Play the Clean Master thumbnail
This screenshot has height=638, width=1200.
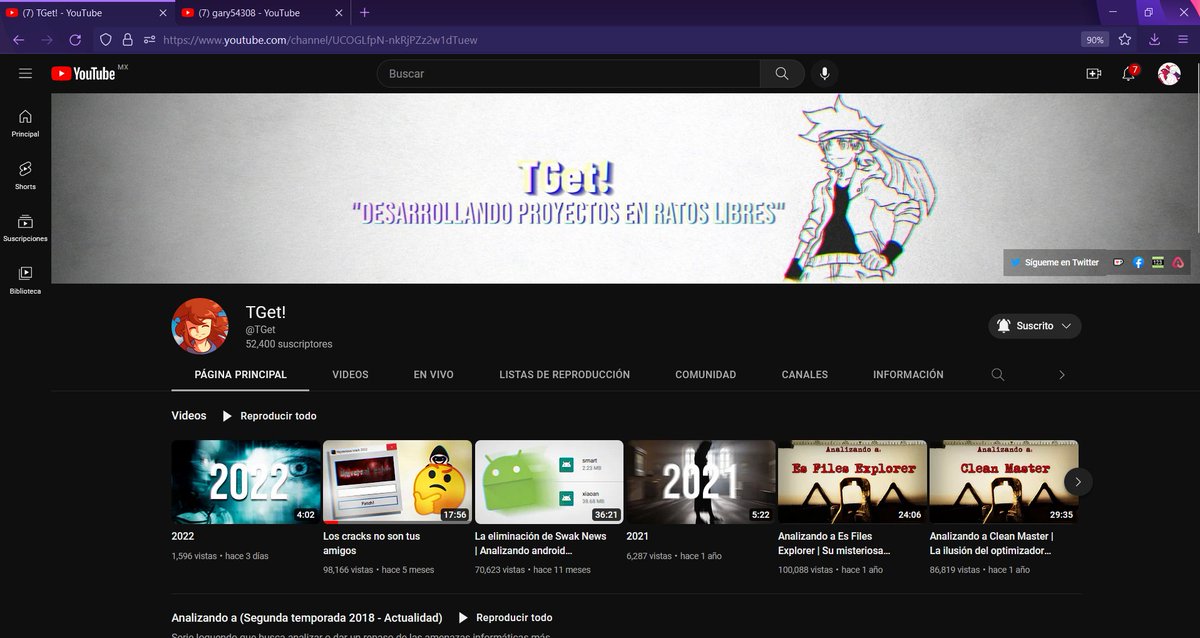pyautogui.click(x=1004, y=482)
